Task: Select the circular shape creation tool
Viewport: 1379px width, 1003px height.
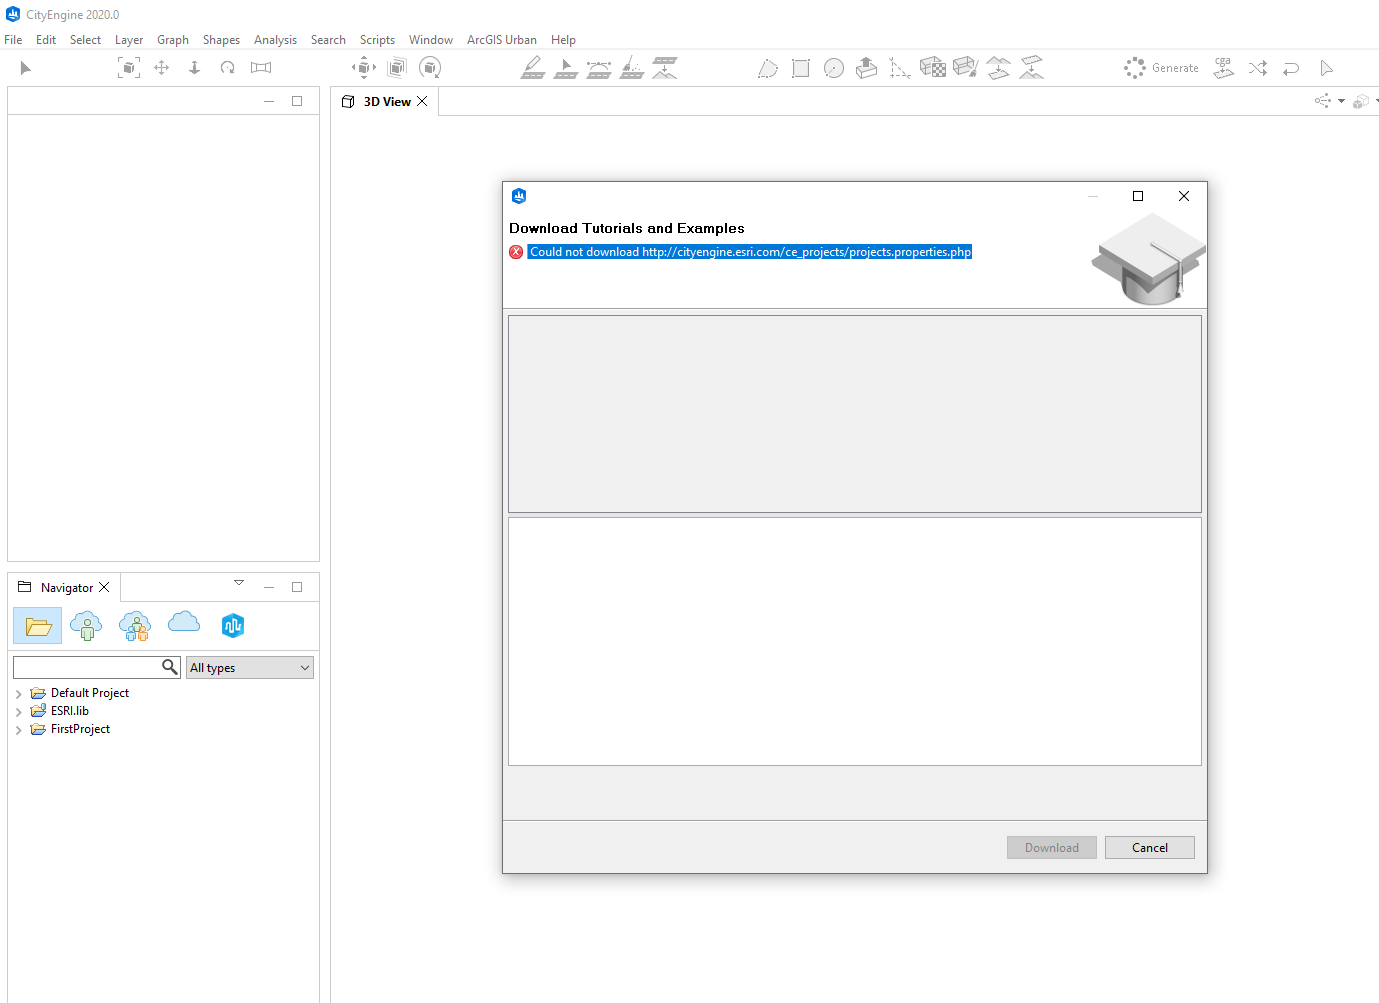Action: (x=834, y=68)
